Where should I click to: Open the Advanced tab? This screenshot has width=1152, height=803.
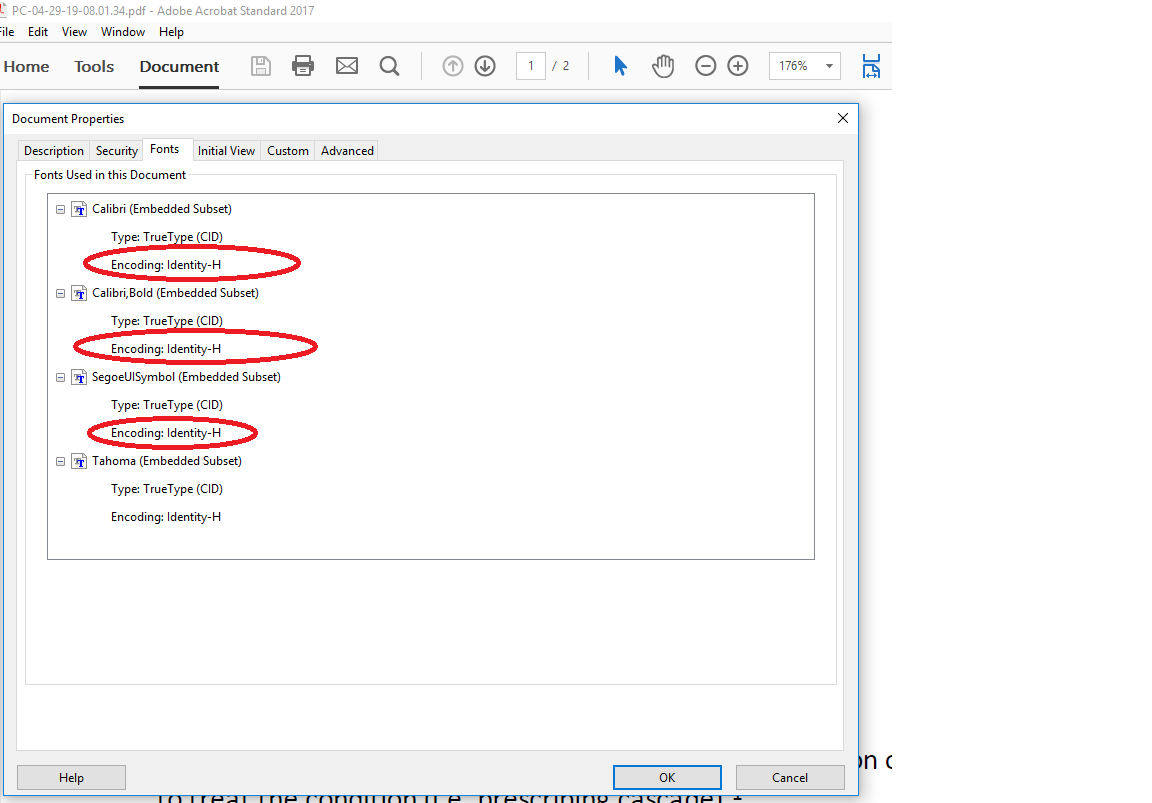[347, 151]
